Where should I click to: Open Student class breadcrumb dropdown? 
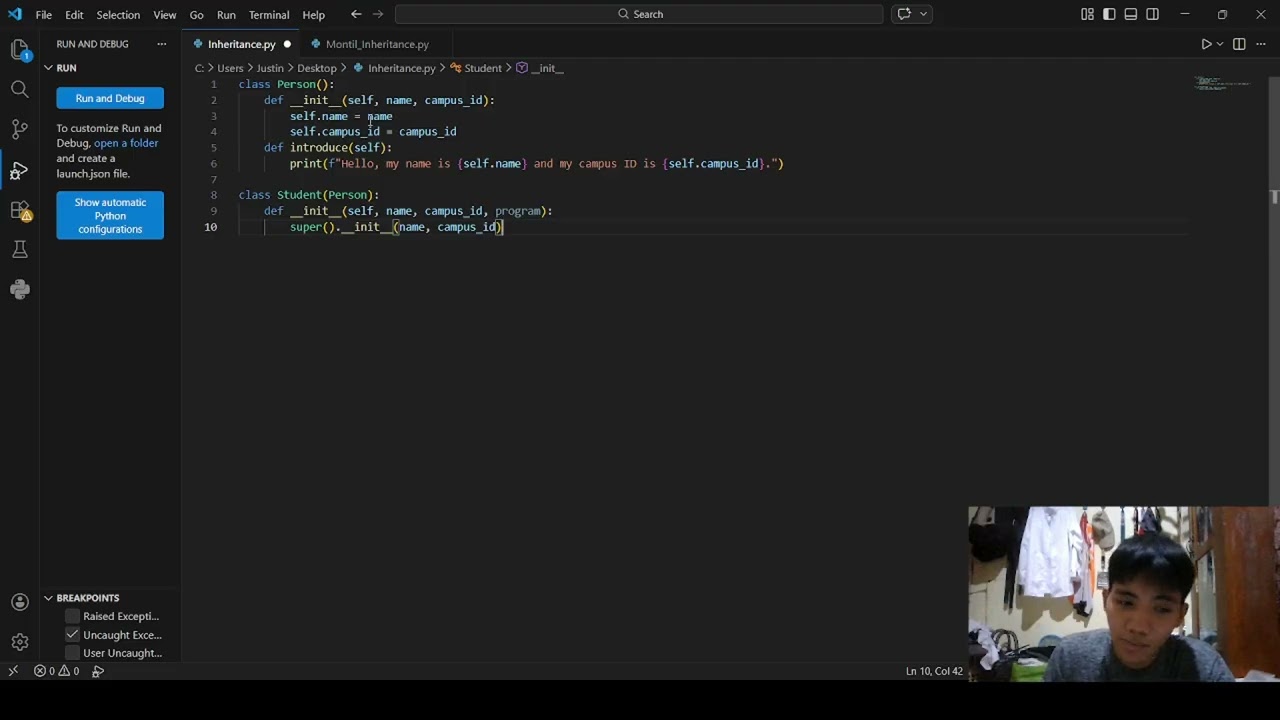pos(475,68)
